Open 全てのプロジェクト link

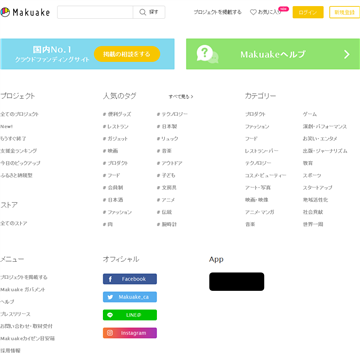tap(20, 114)
